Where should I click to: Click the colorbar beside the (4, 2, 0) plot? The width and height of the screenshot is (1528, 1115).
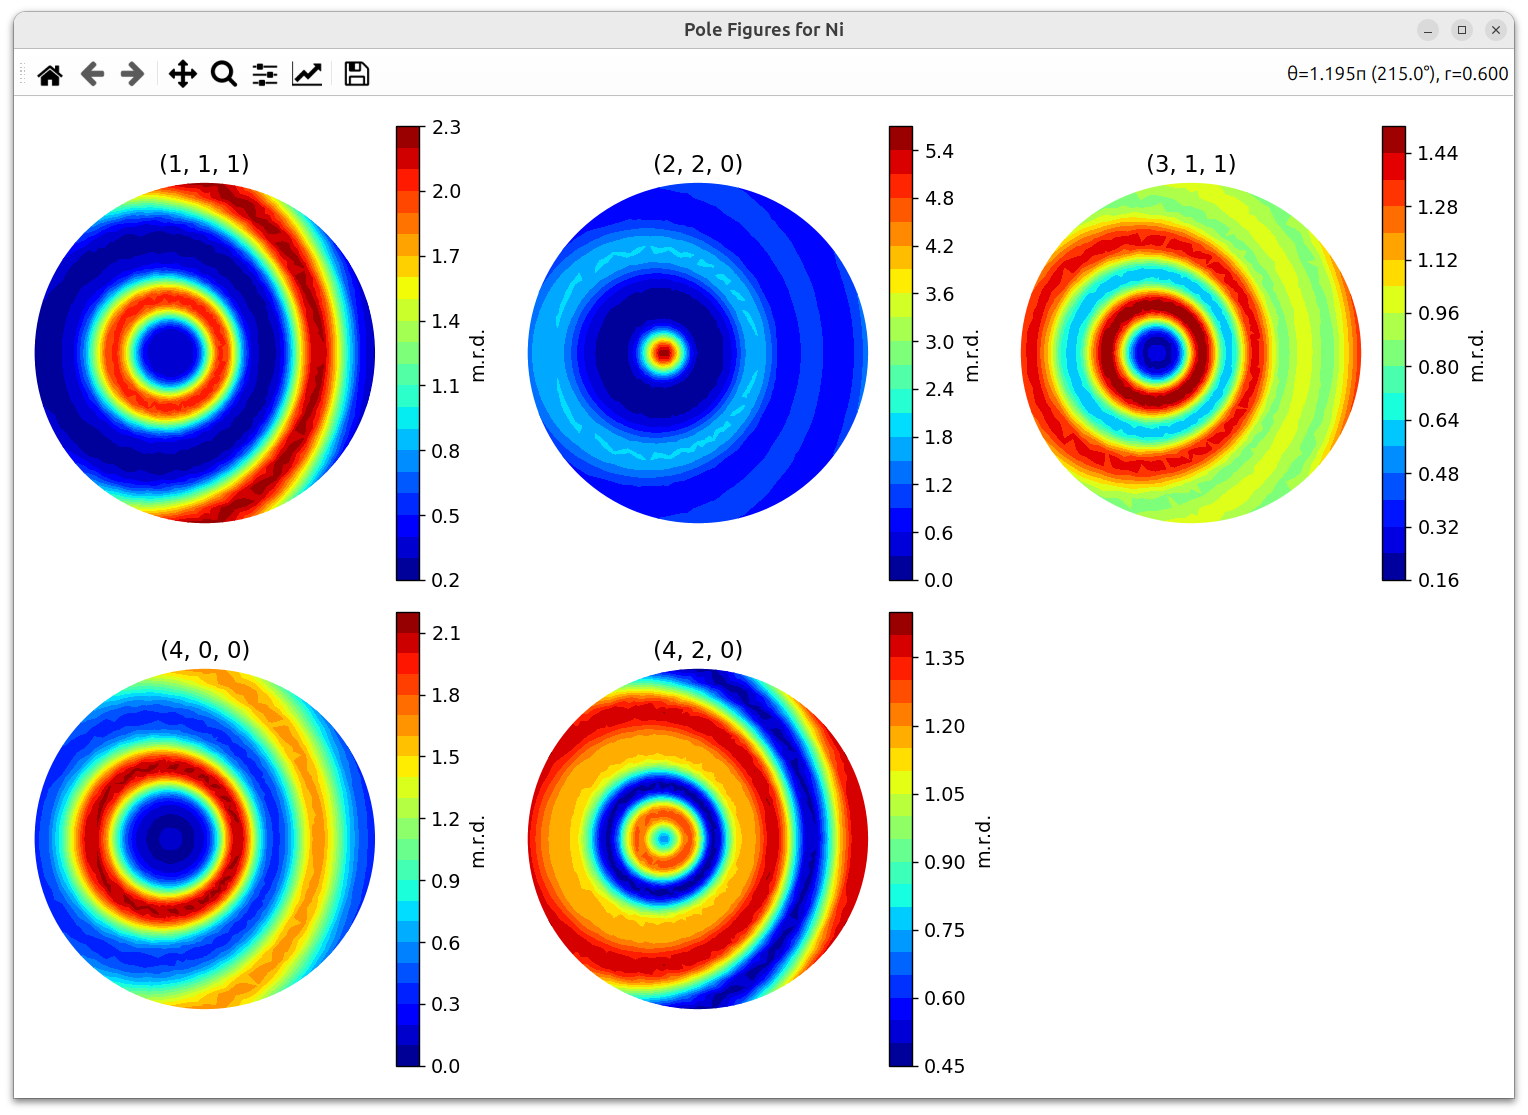(901, 839)
